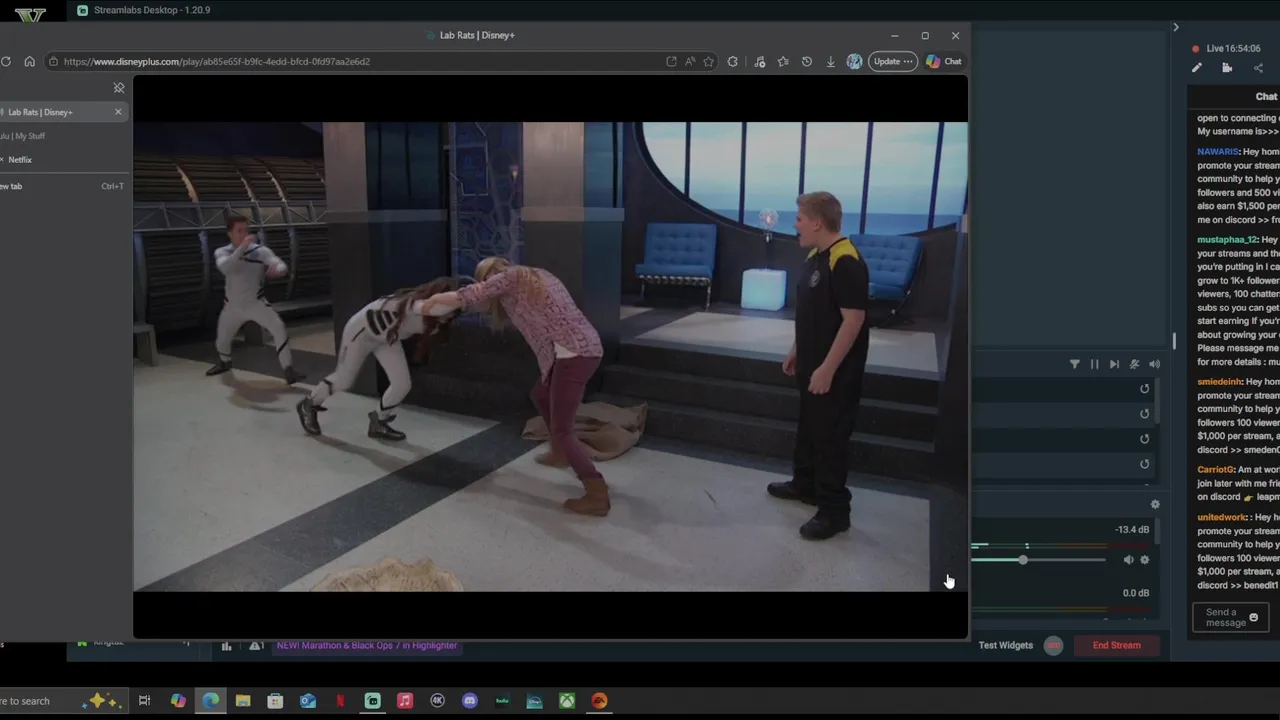Toggle mute event alerts icon
This screenshot has height=720, width=1280.
pos(1134,364)
